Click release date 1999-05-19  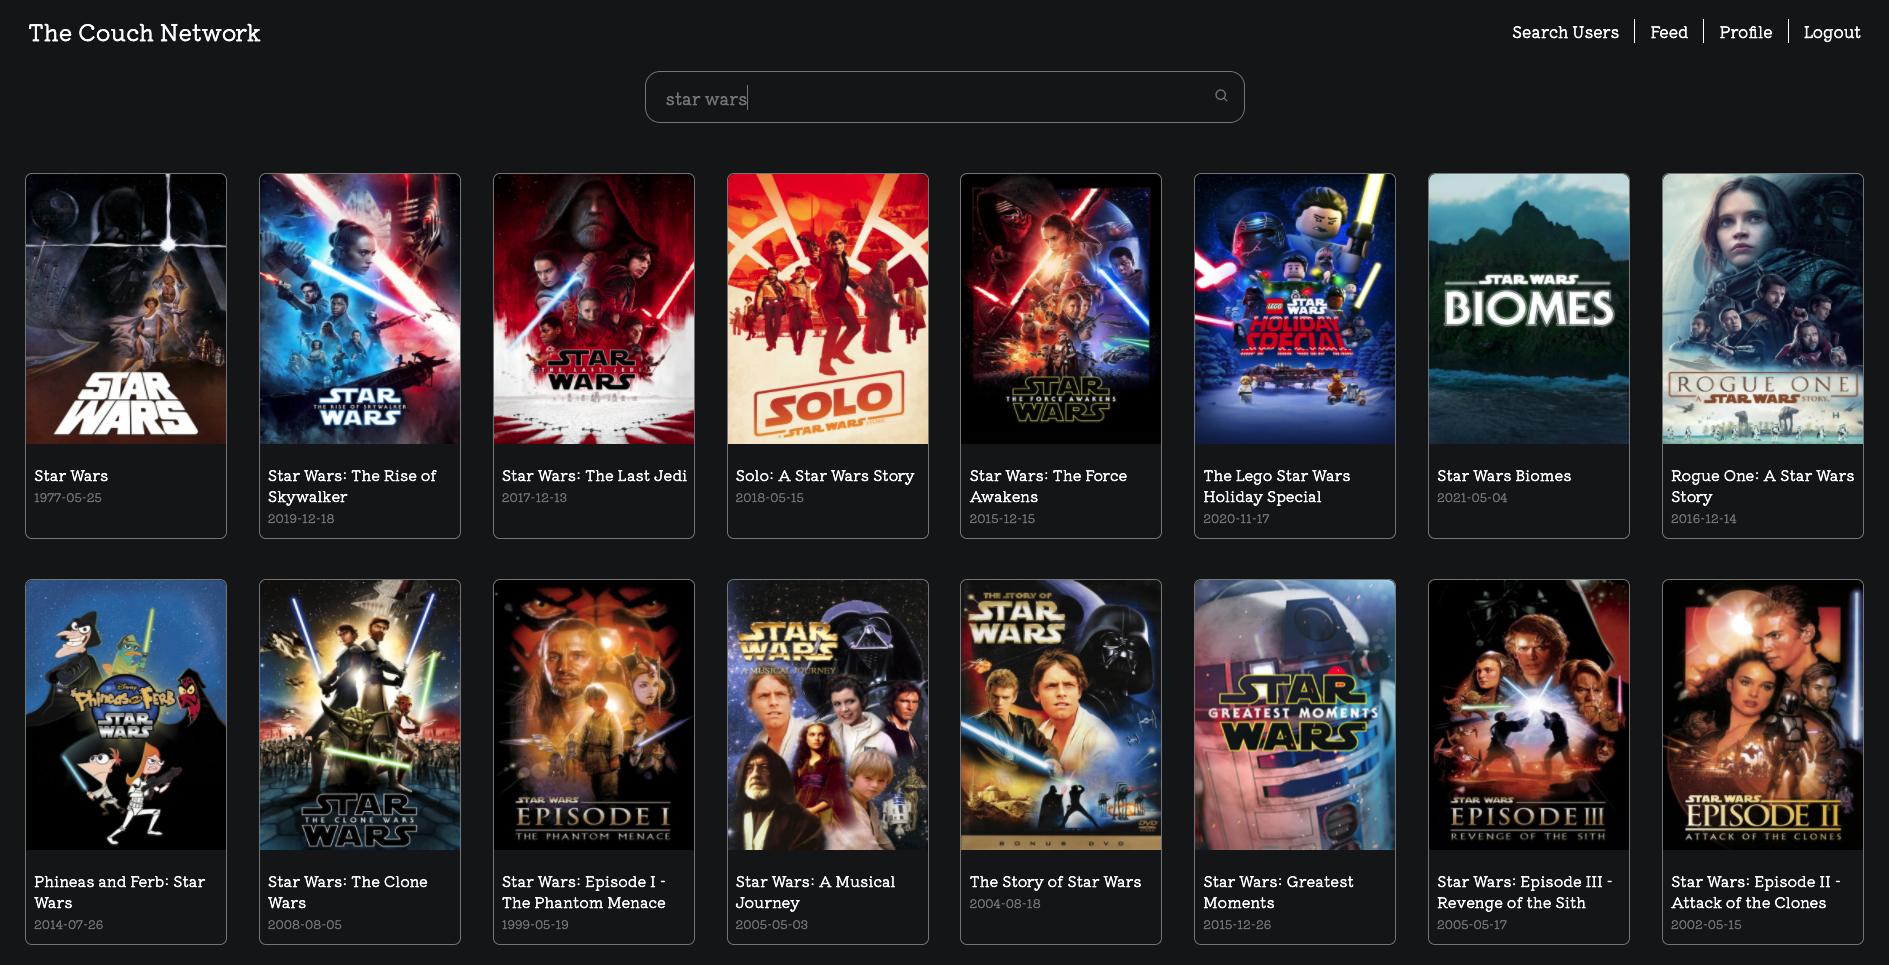click(x=535, y=924)
